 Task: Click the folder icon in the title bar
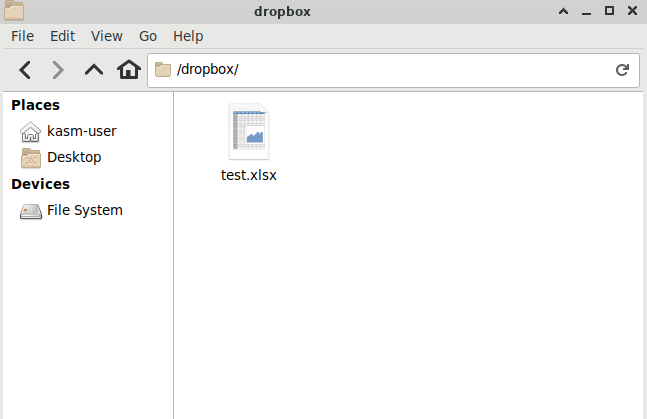click(x=14, y=11)
